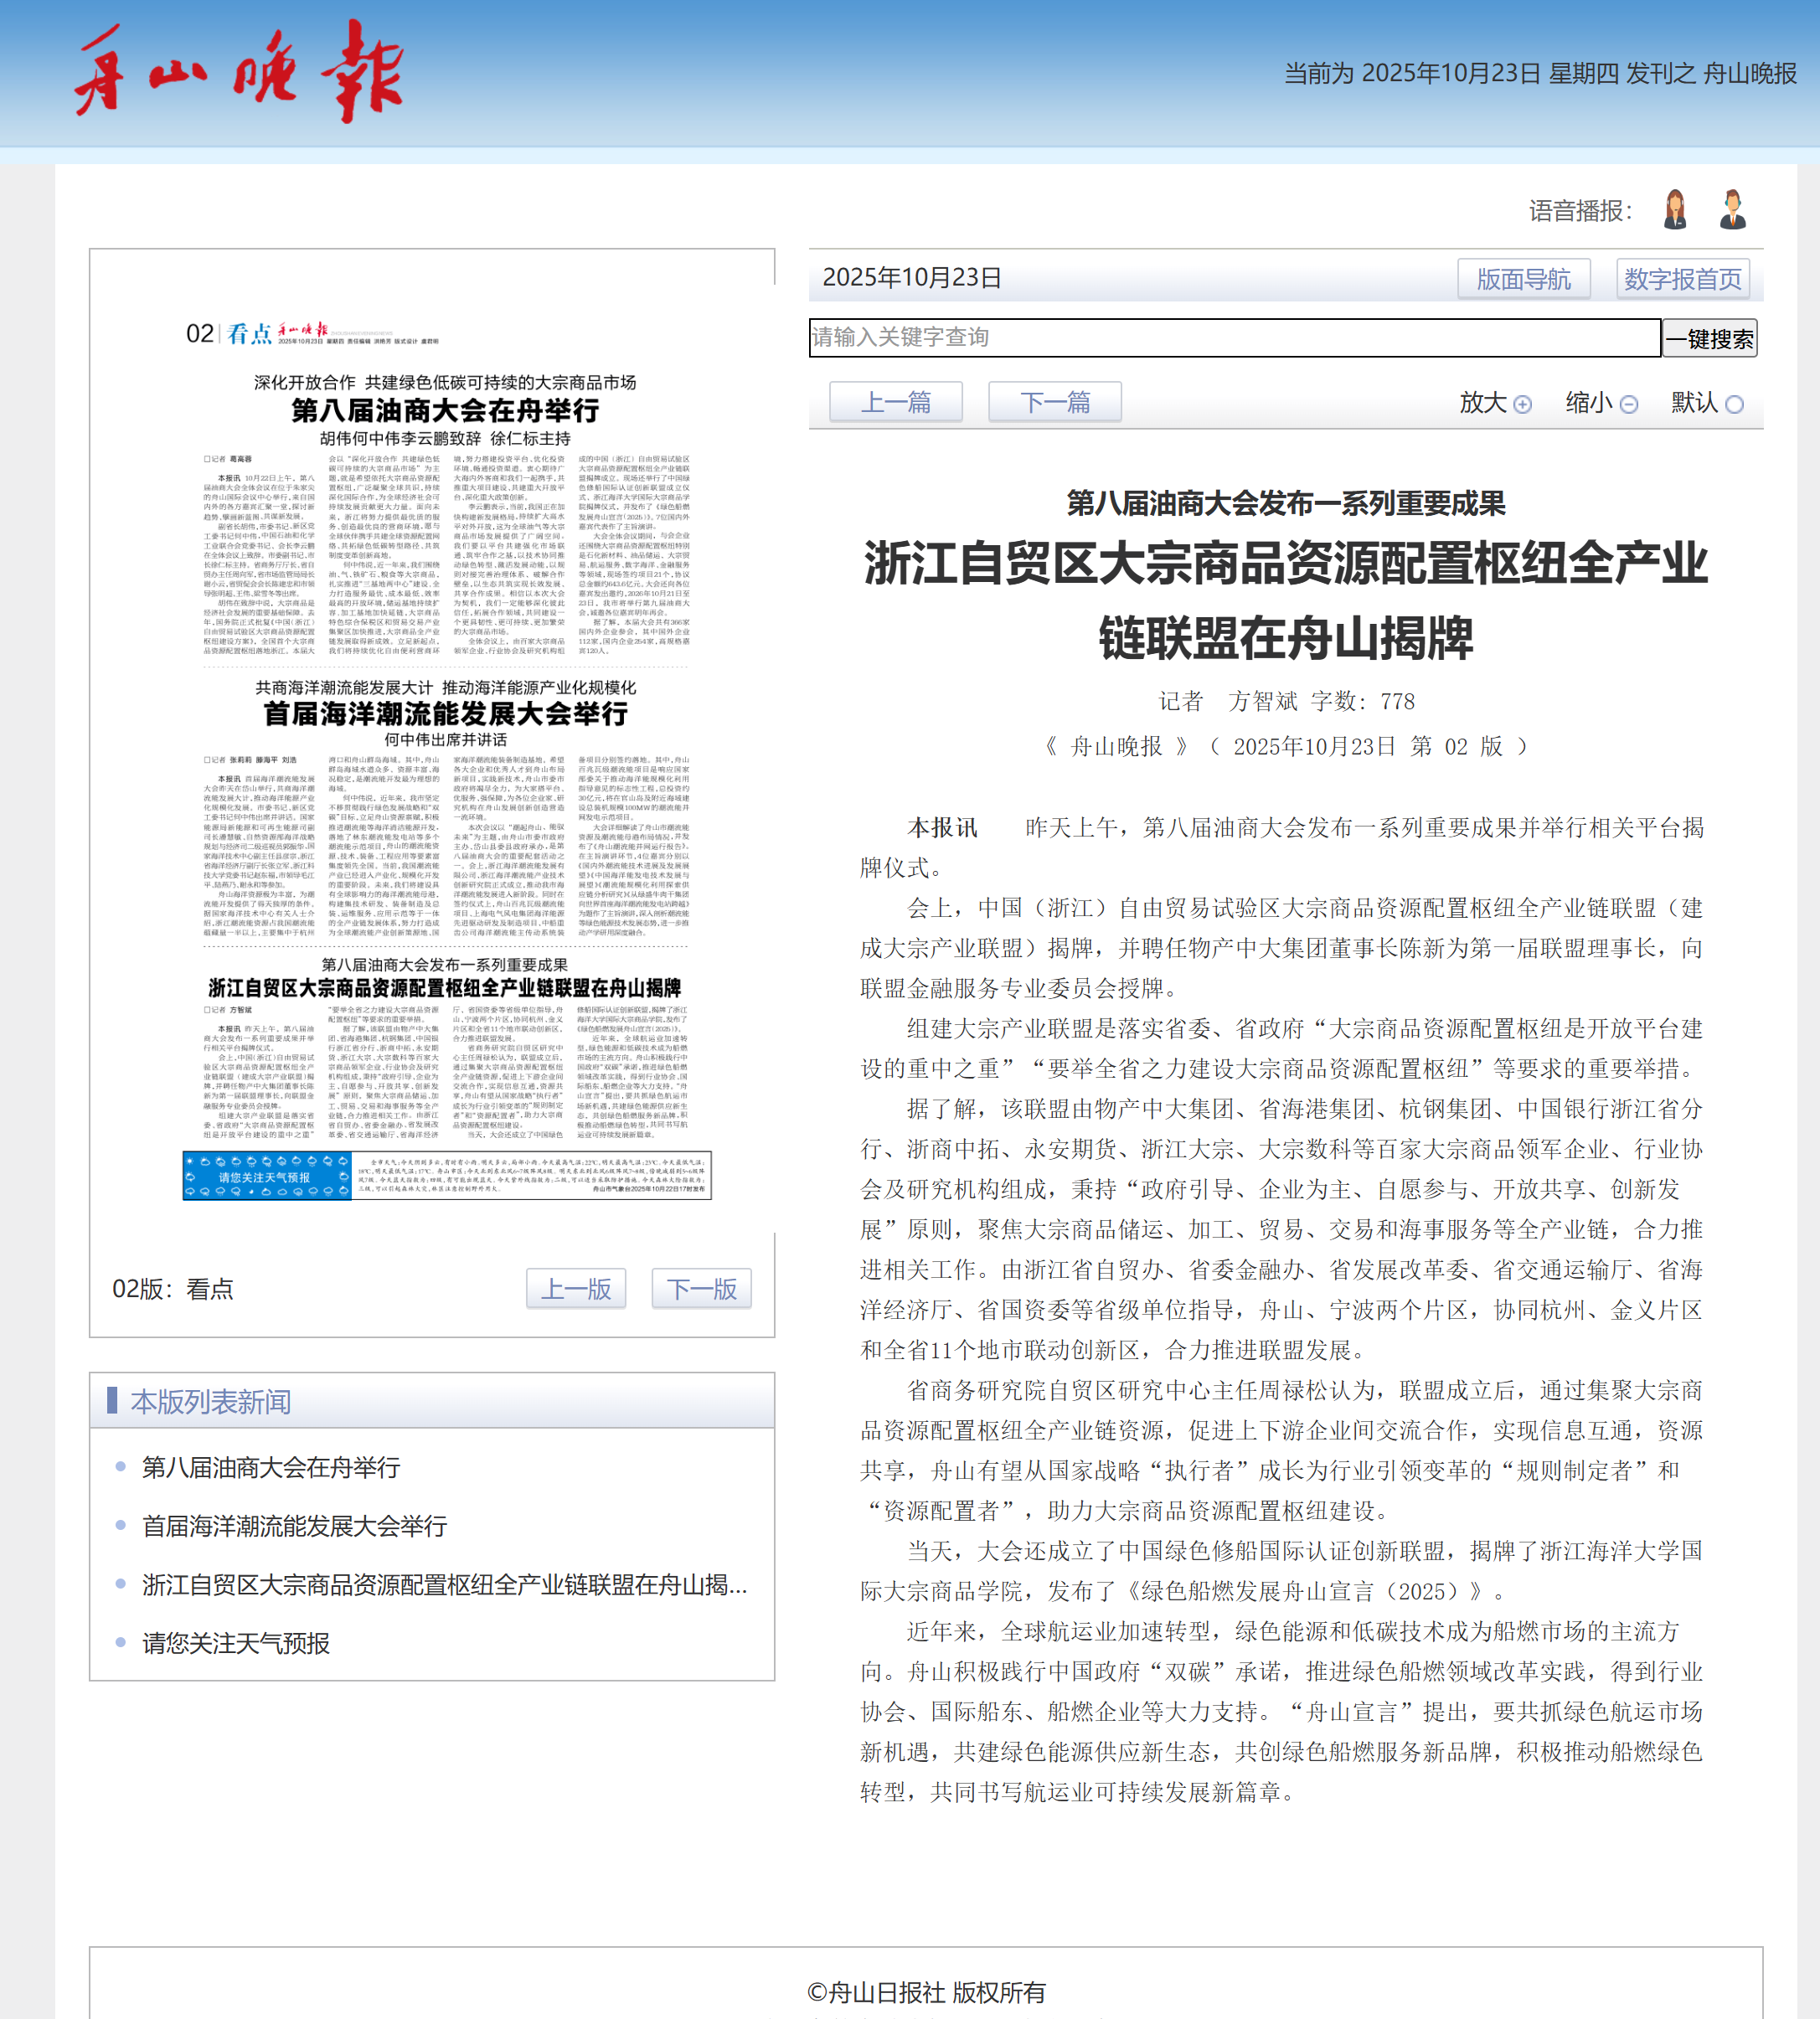Open 版面导航 page navigation

pos(1523,279)
